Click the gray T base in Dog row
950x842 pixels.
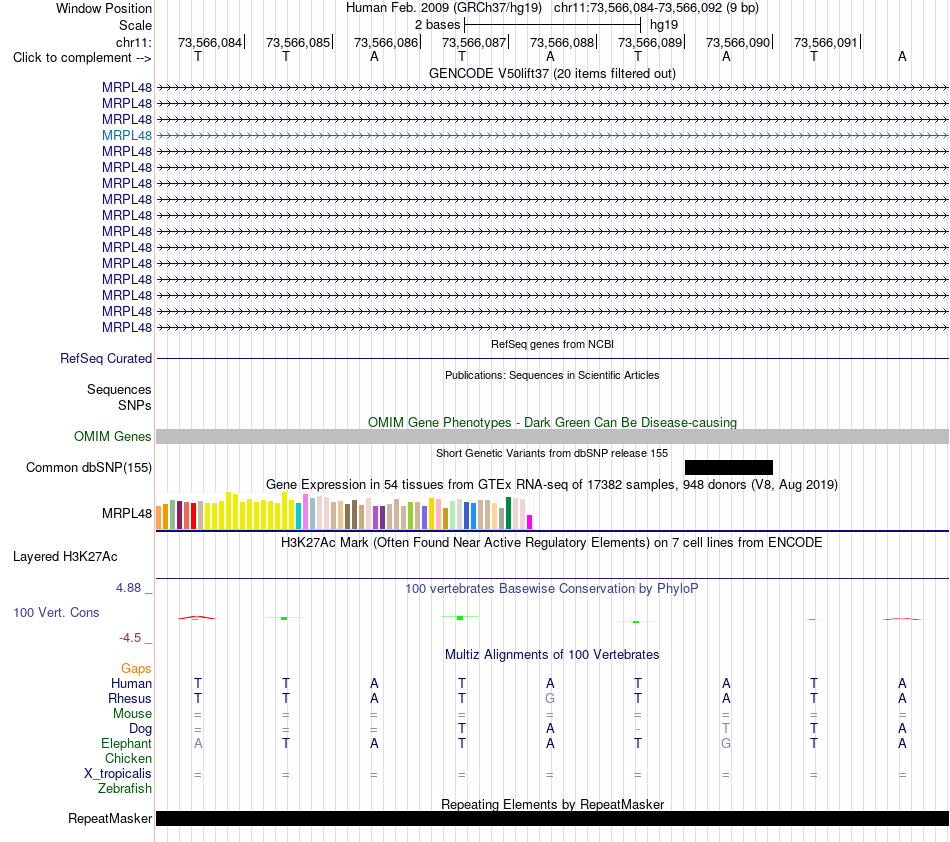pyautogui.click(x=726, y=728)
